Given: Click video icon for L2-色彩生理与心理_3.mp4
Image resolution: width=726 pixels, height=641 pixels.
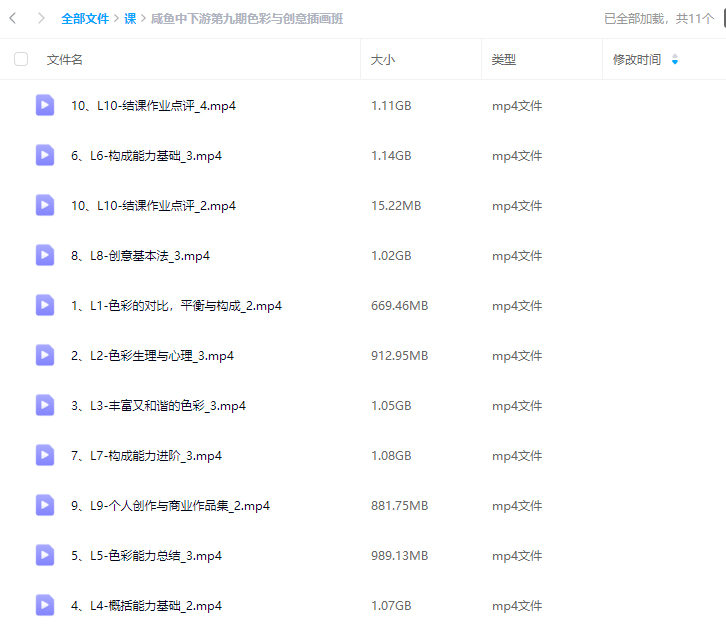Looking at the screenshot, I should tap(45, 355).
